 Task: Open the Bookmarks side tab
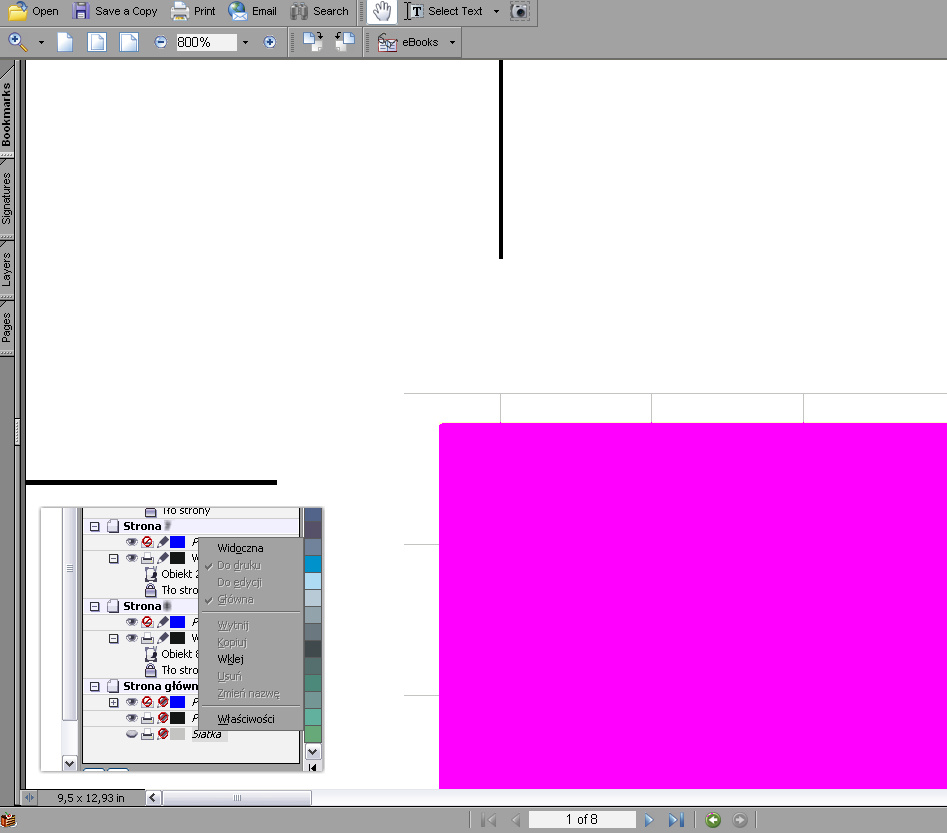point(7,114)
